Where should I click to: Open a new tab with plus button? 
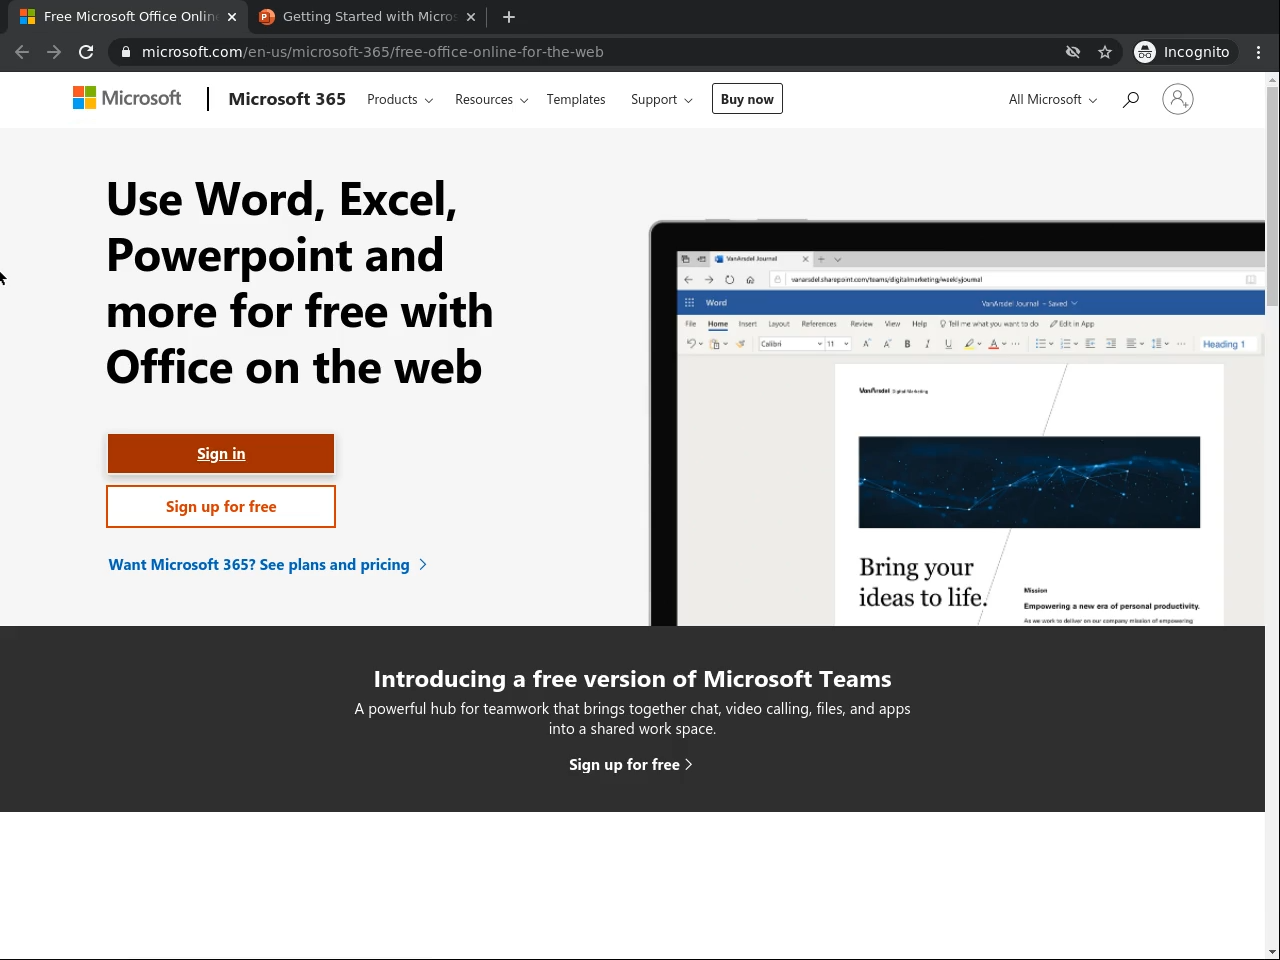tap(509, 17)
